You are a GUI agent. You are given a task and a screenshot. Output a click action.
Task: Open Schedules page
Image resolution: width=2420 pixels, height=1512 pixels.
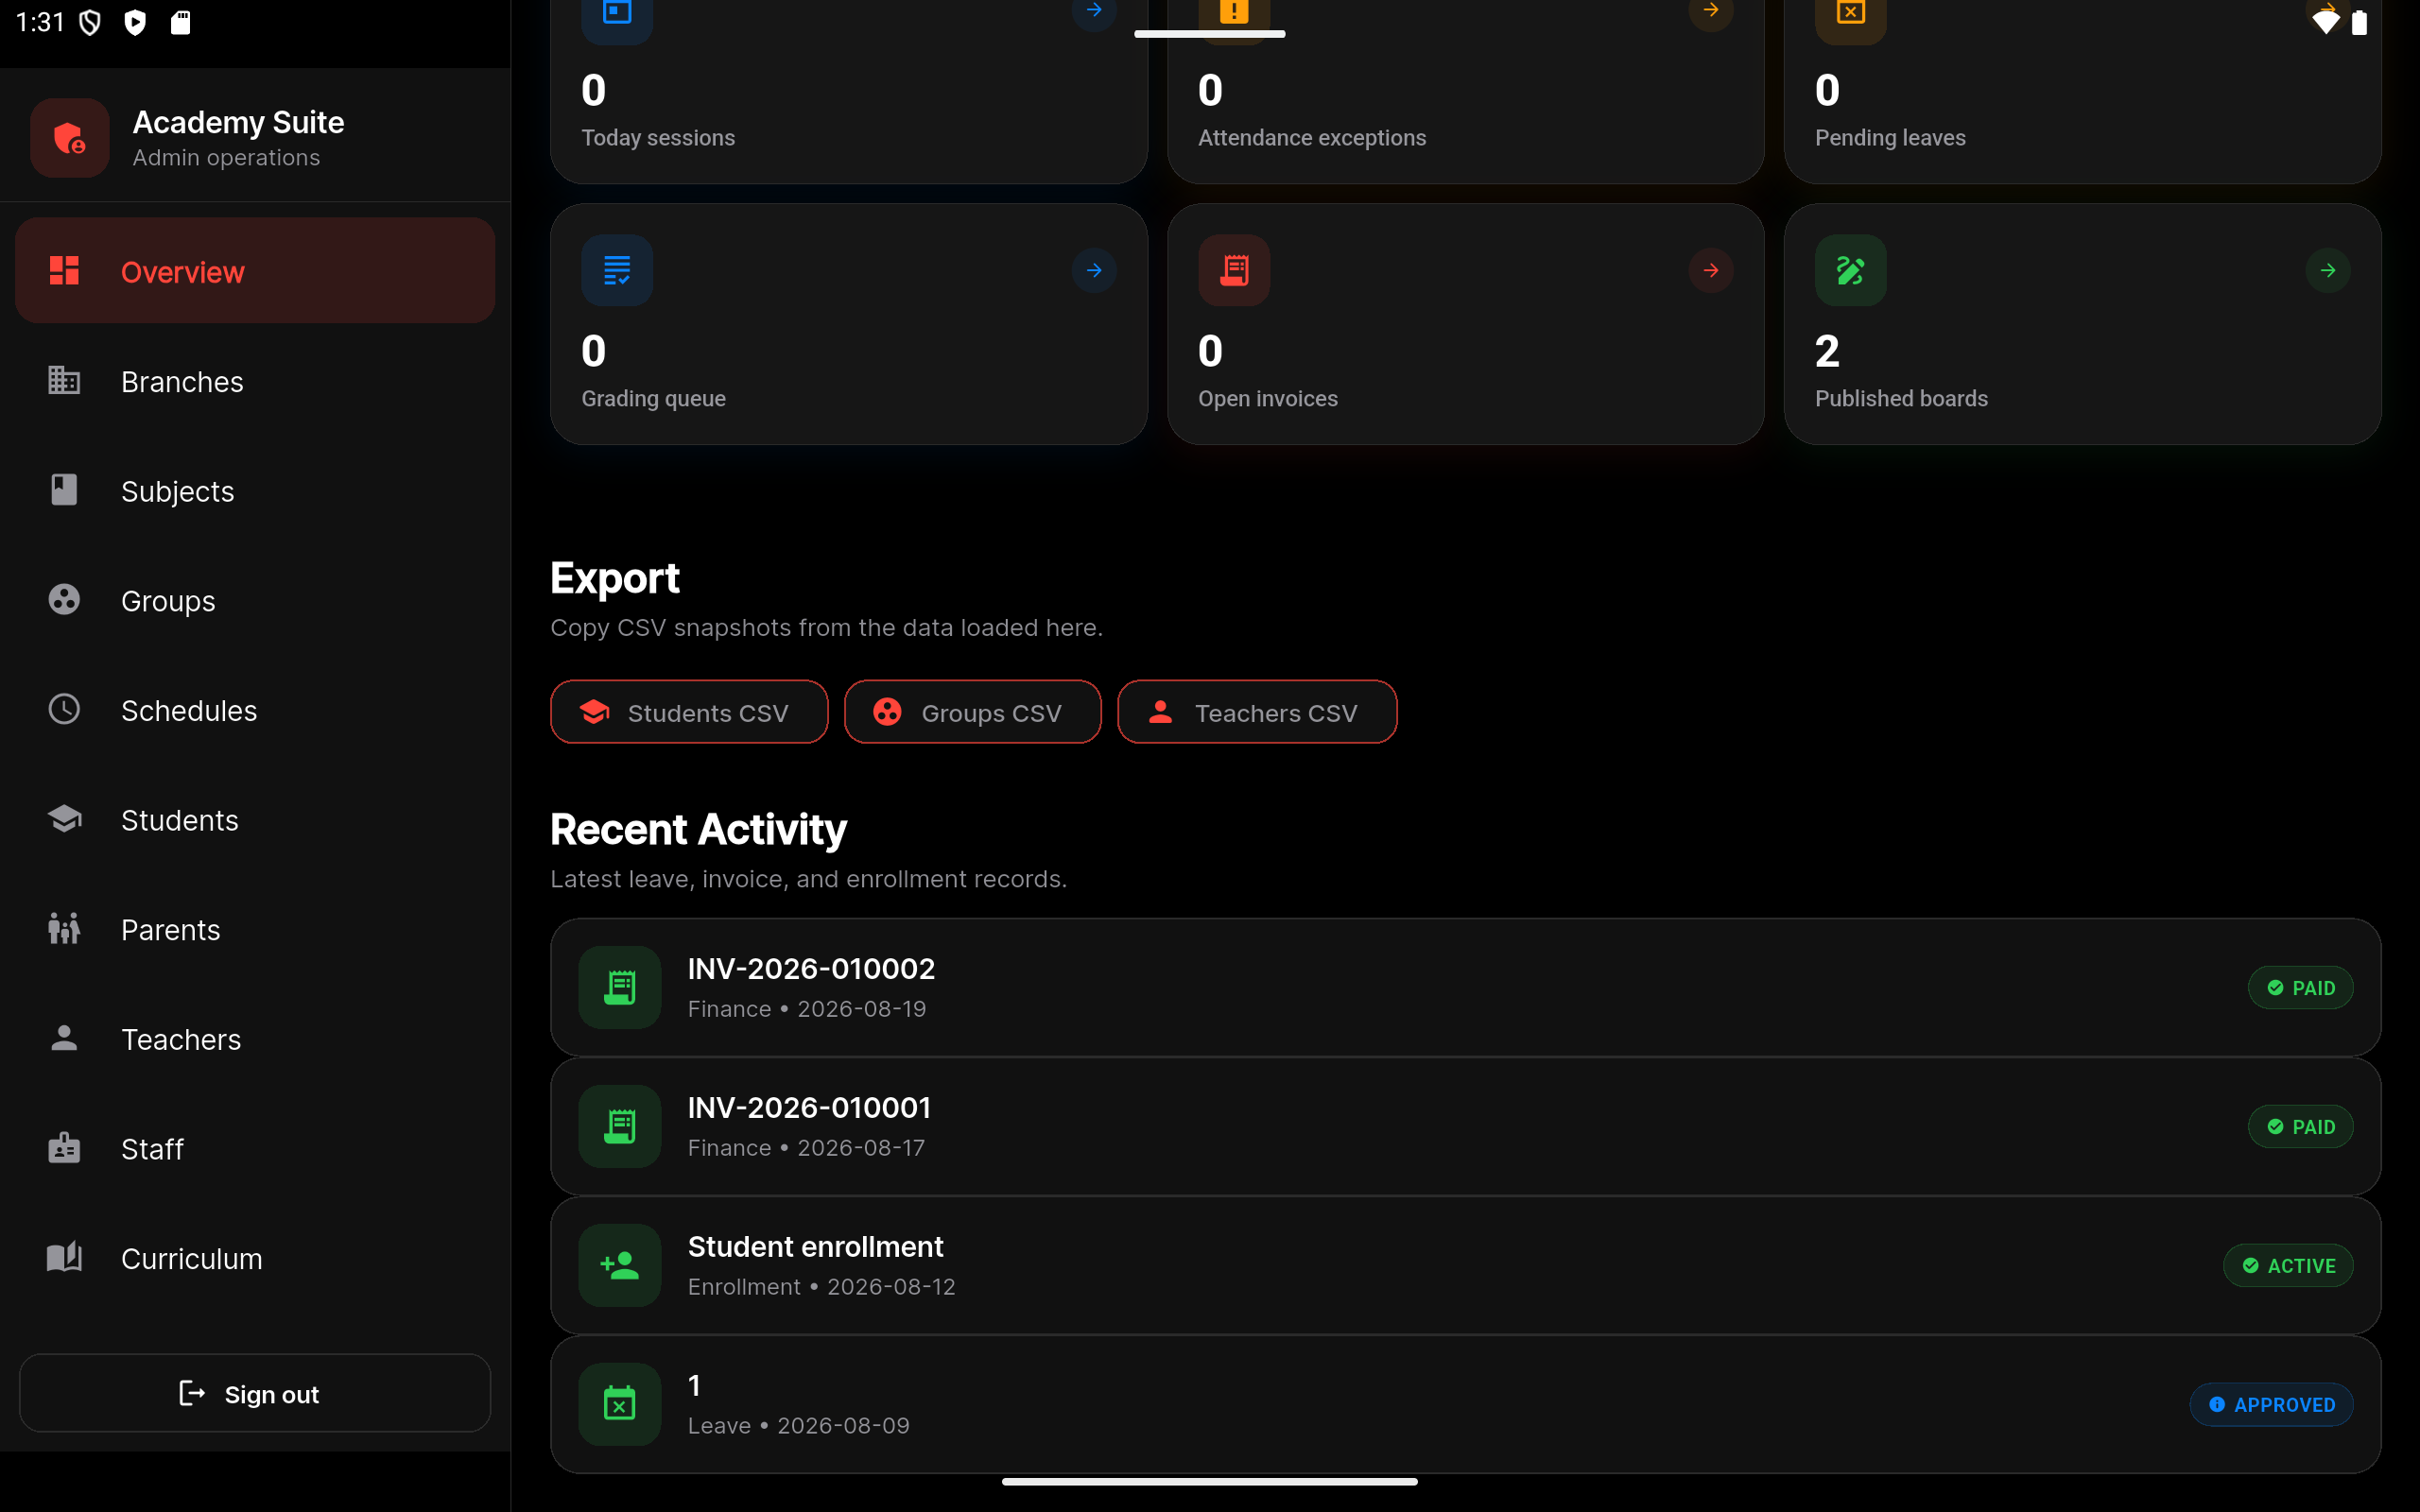[x=255, y=710]
